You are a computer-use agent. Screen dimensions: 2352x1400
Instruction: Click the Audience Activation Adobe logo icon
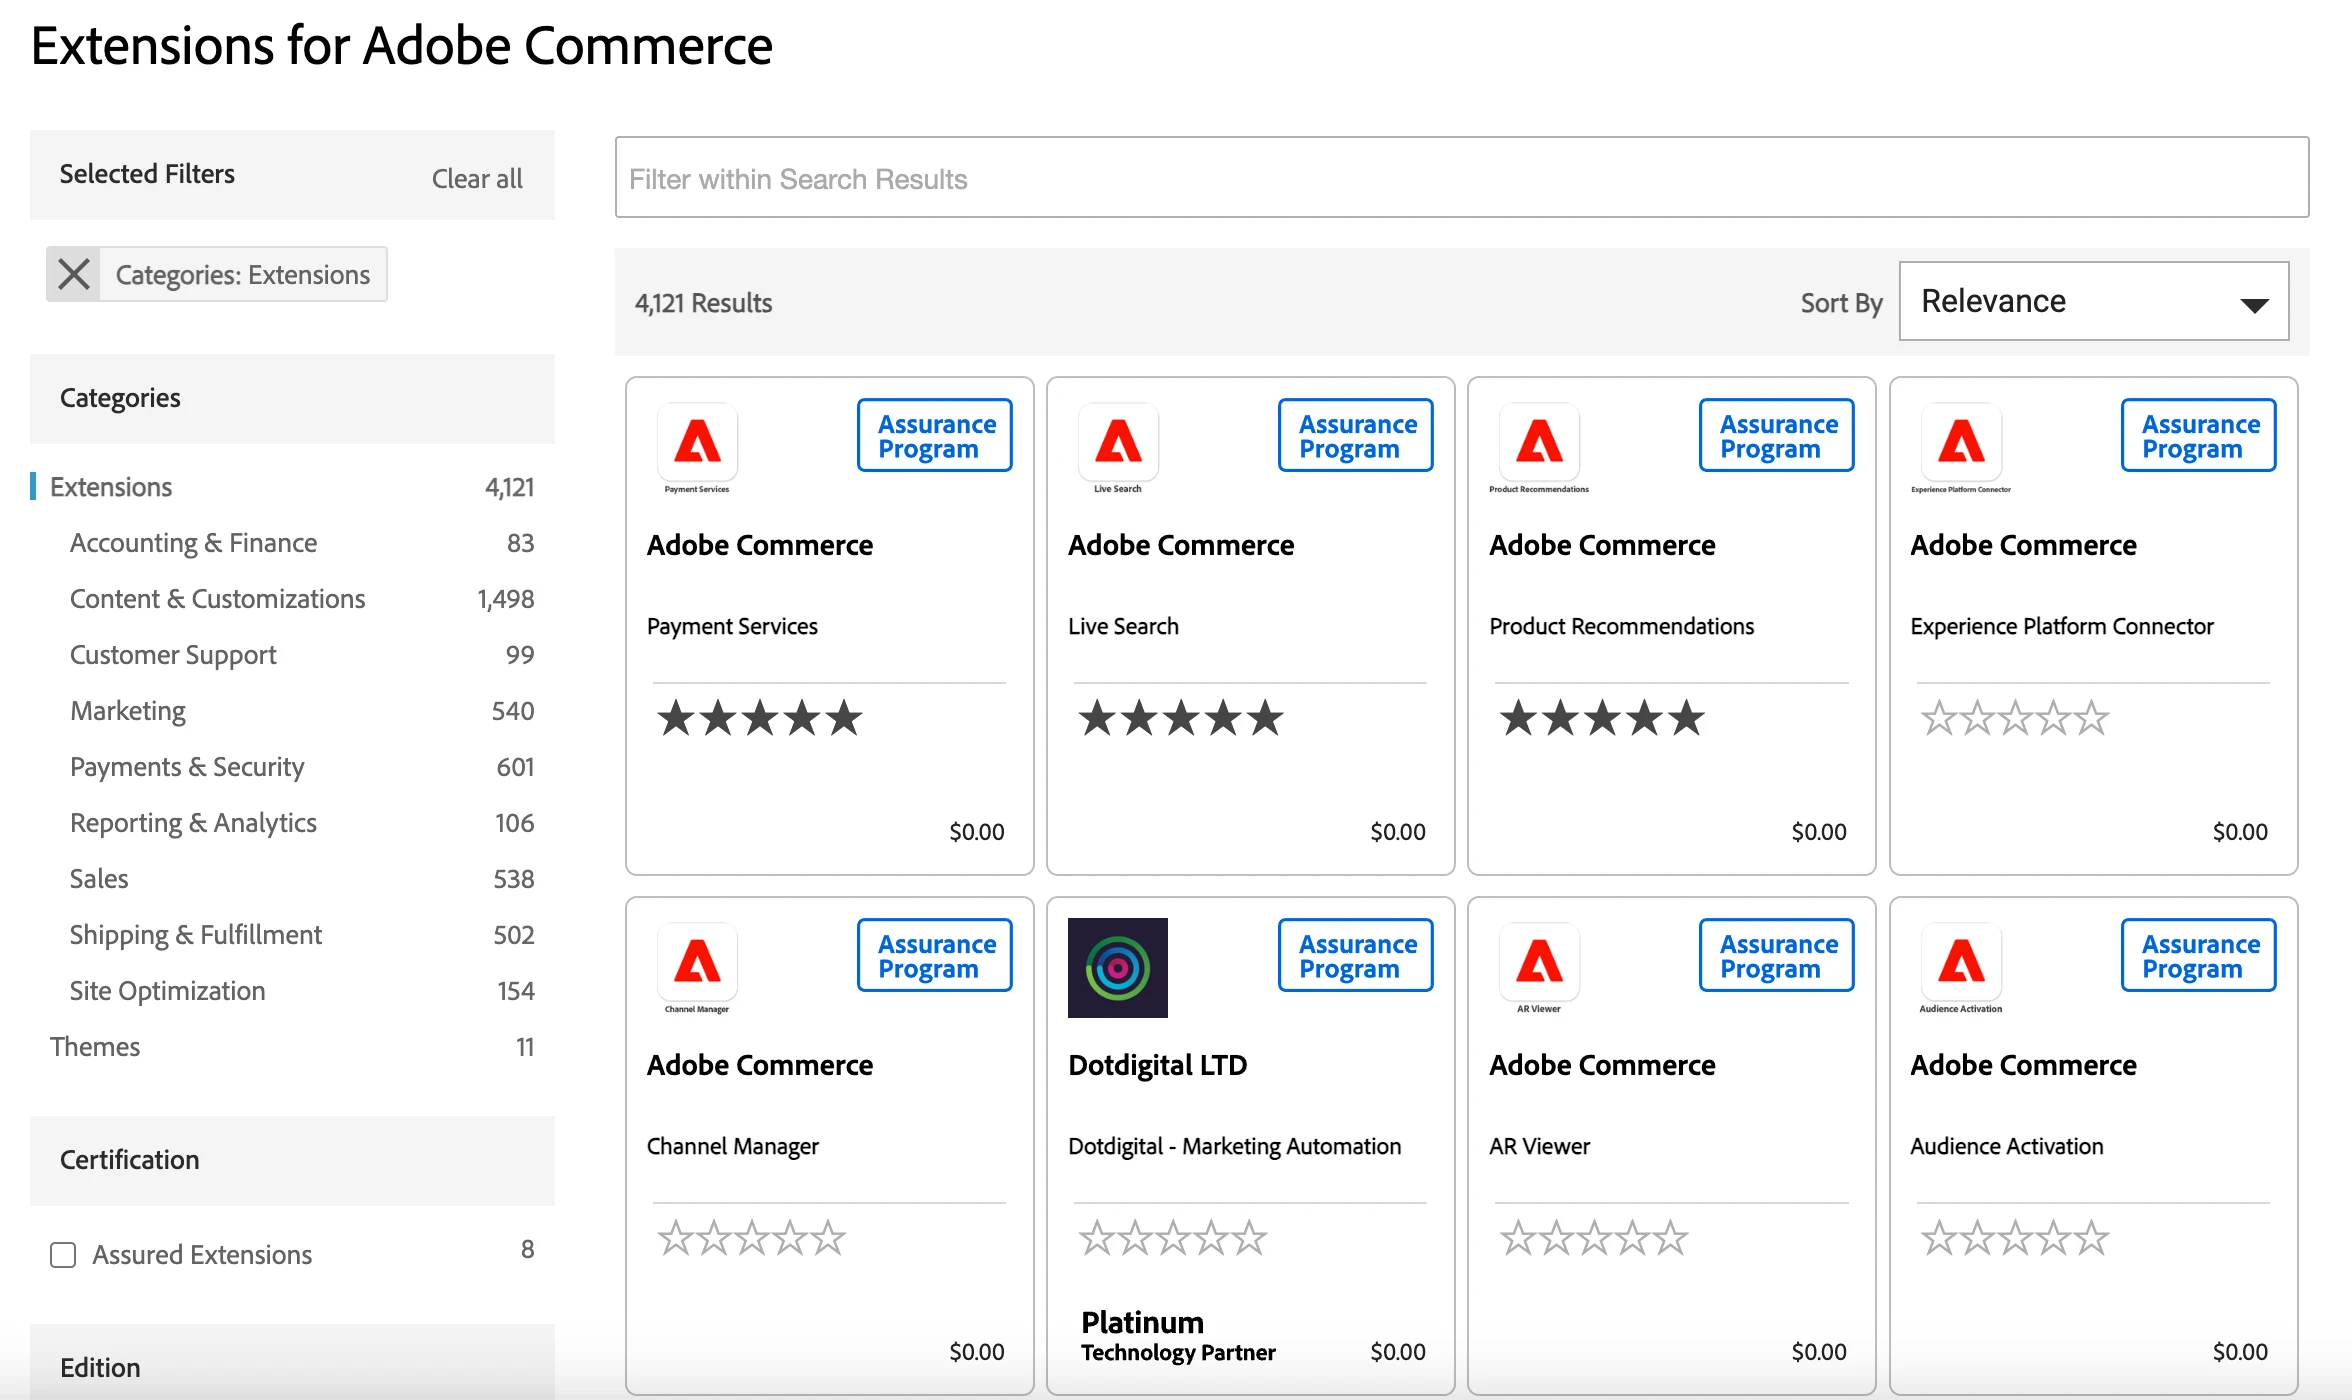click(1961, 962)
